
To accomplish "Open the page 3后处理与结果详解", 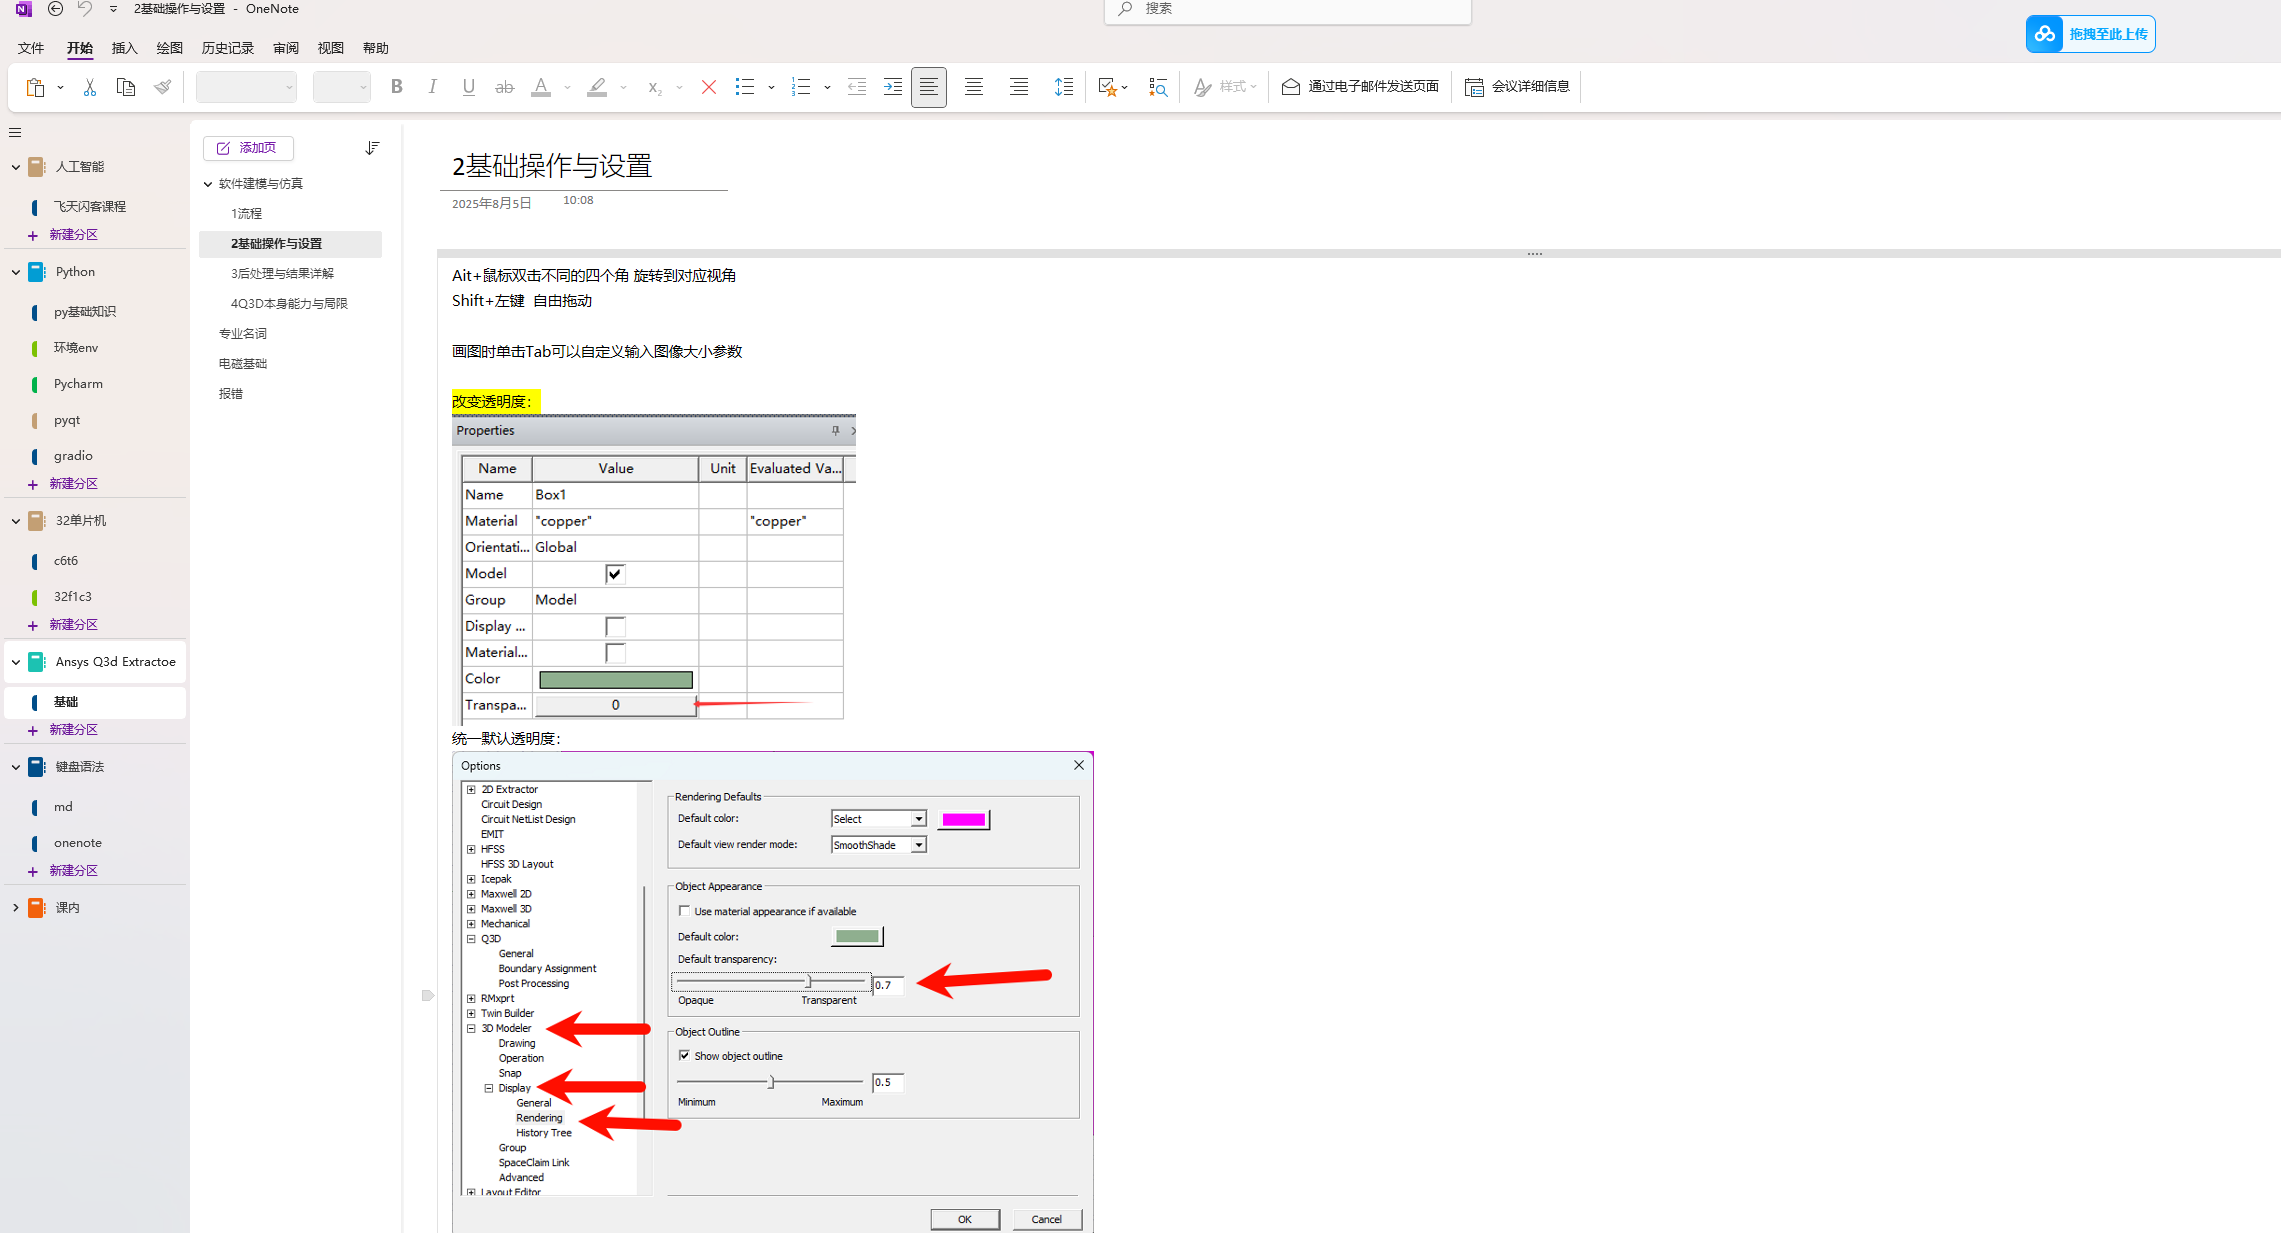I will click(x=283, y=272).
